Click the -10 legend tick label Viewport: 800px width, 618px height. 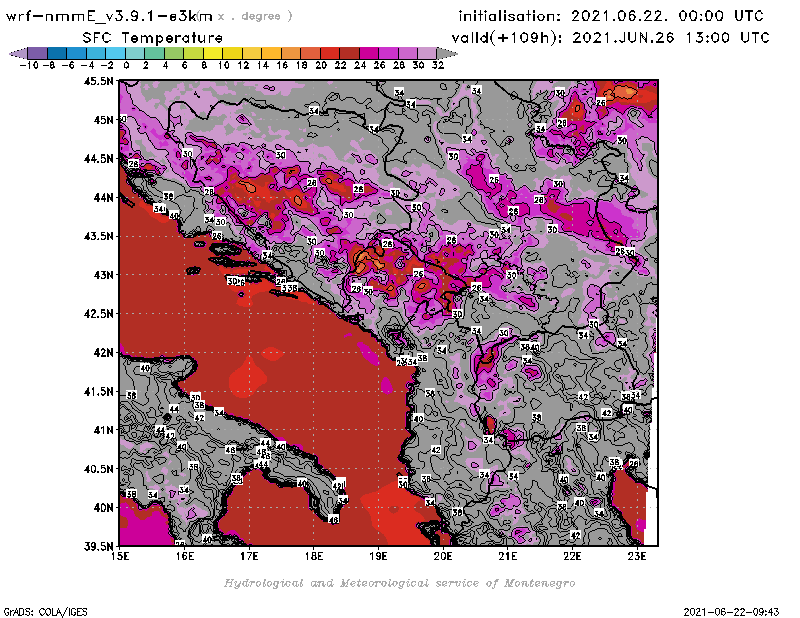(29, 65)
